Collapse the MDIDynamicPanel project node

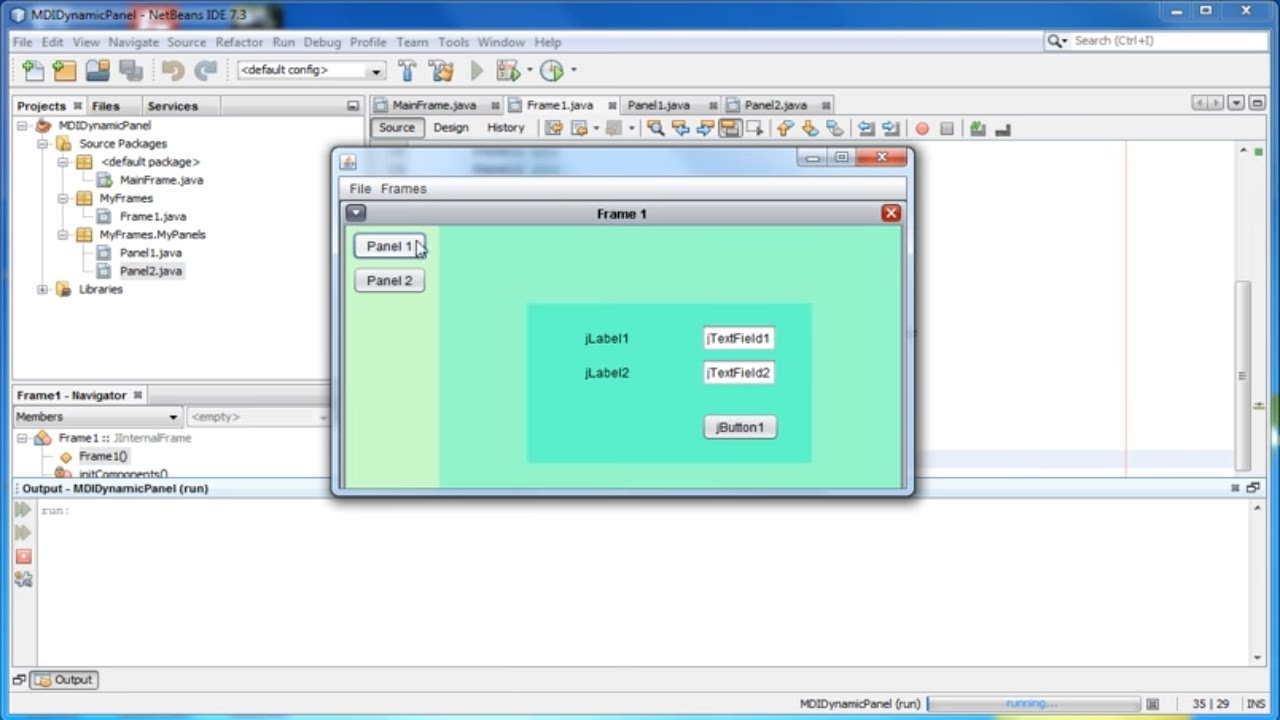(23, 126)
